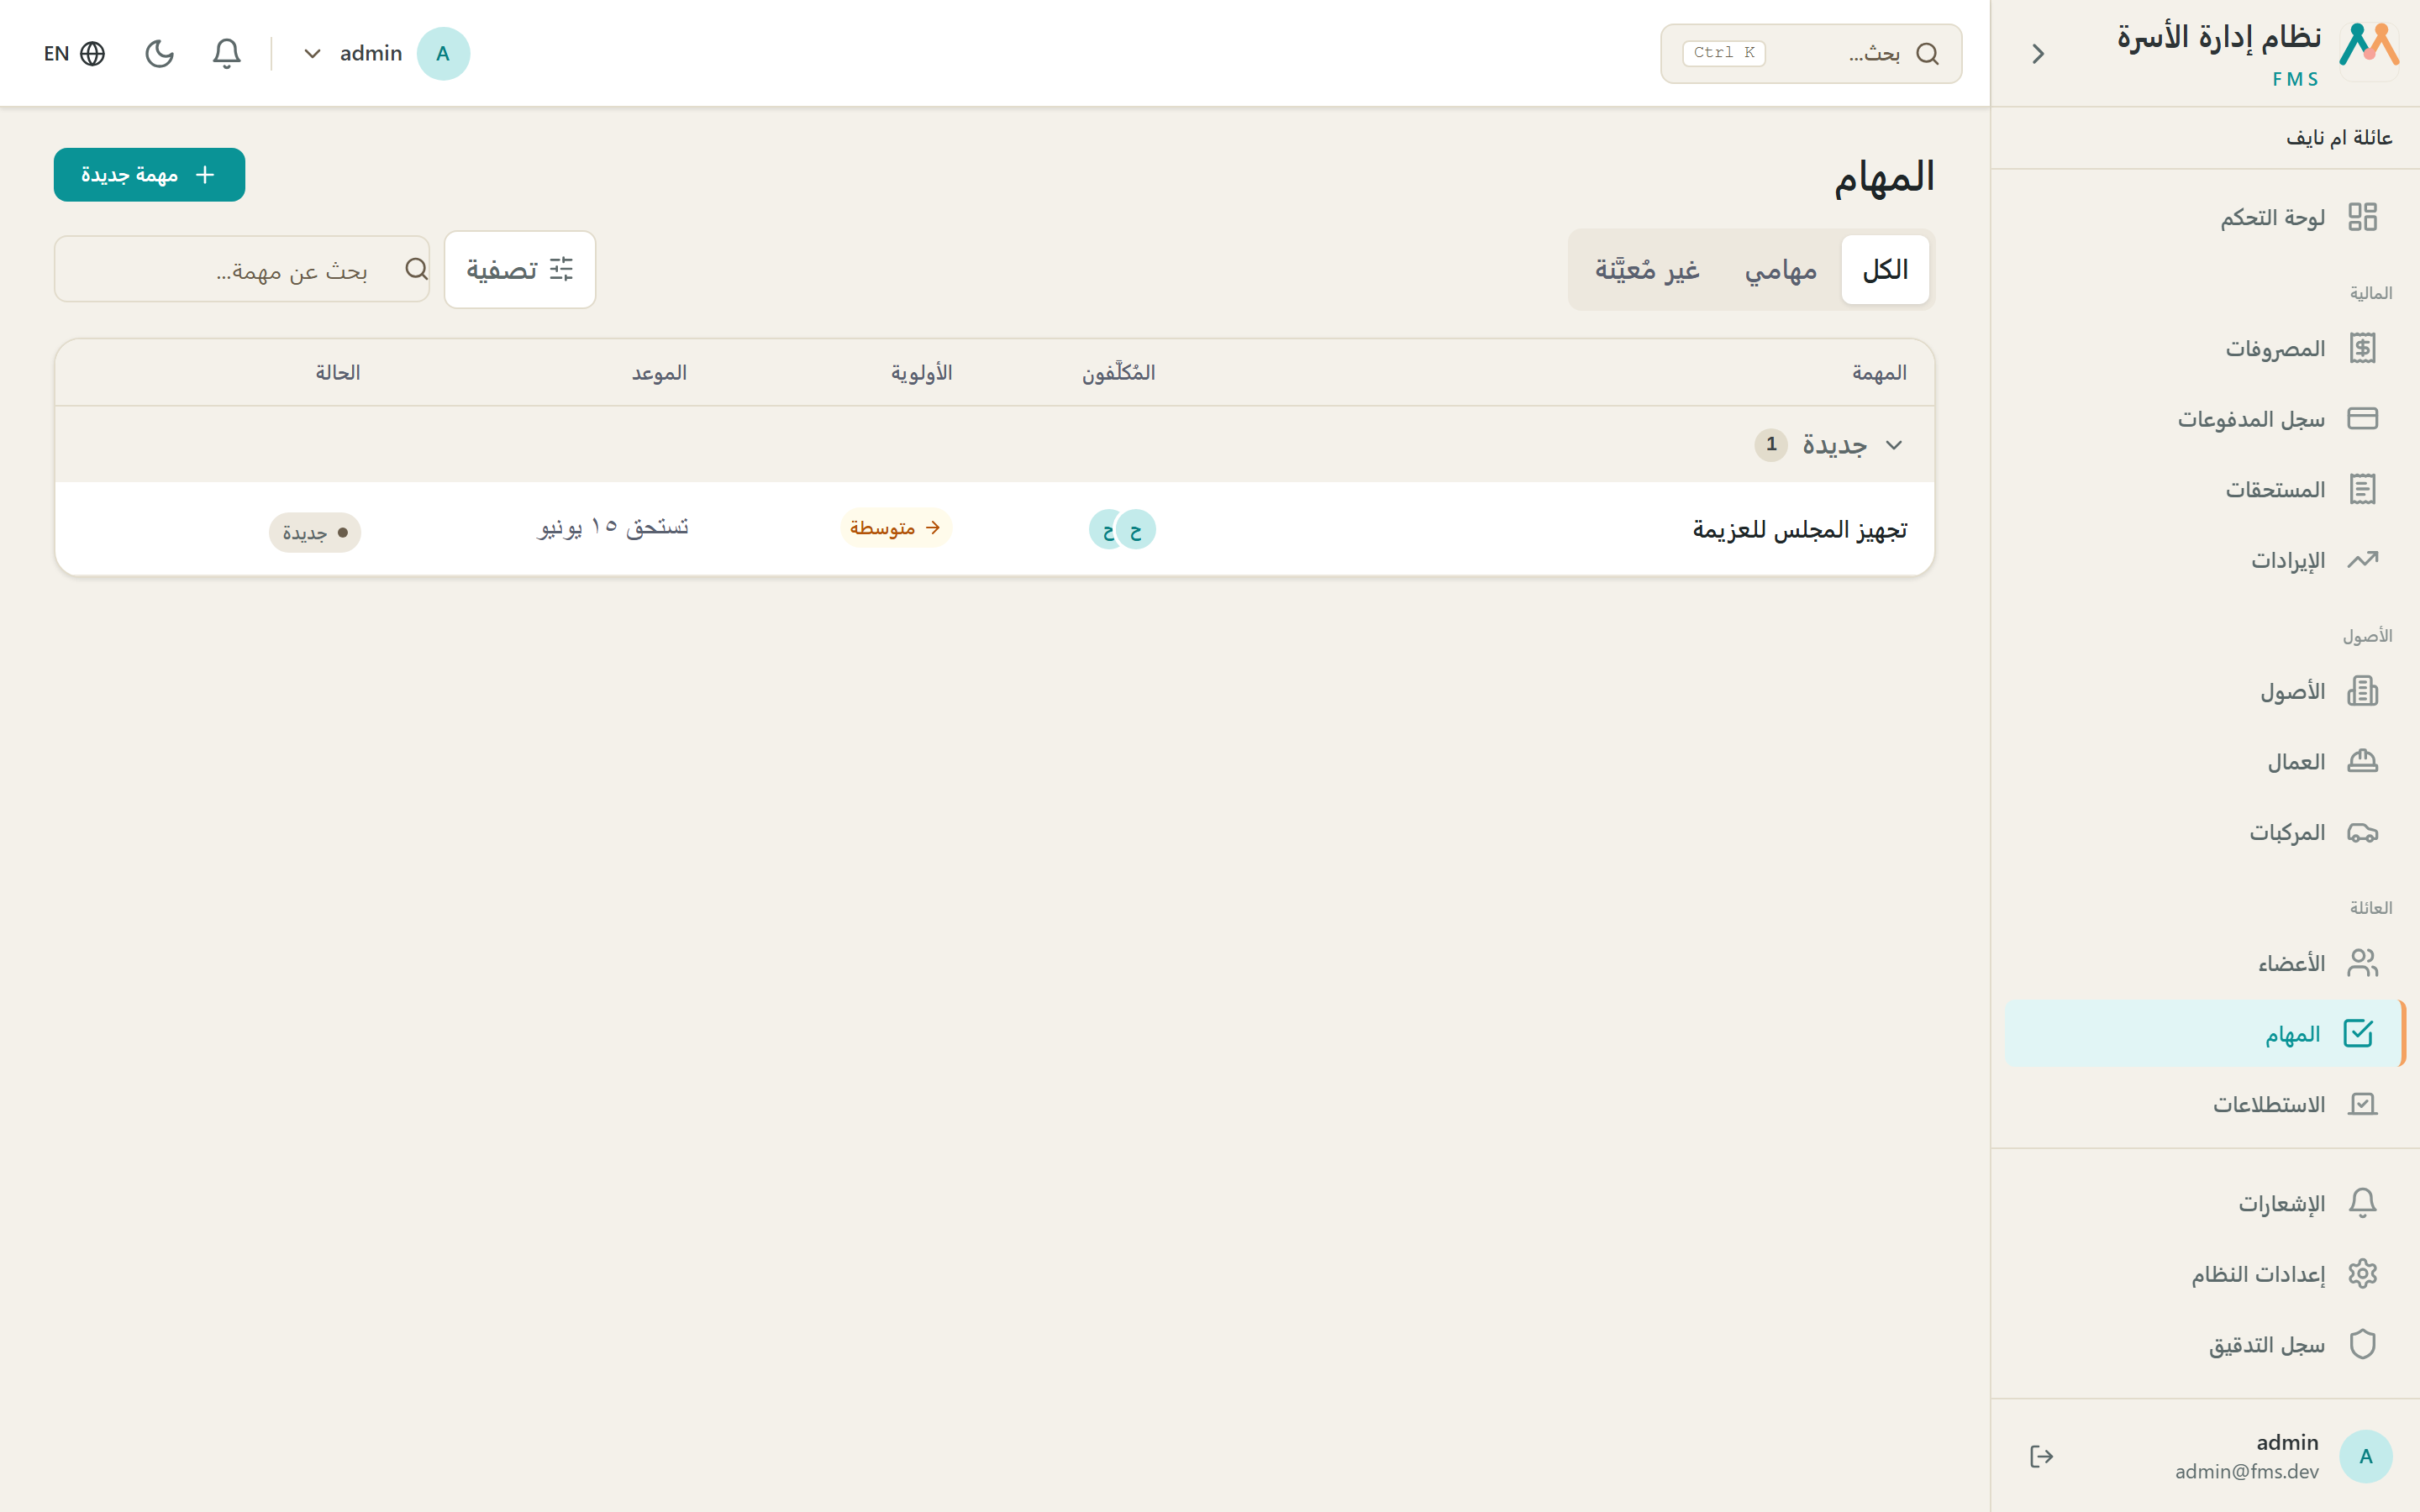Open الاستطلاعات polls icon
The height and width of the screenshot is (1512, 2420).
(2362, 1104)
